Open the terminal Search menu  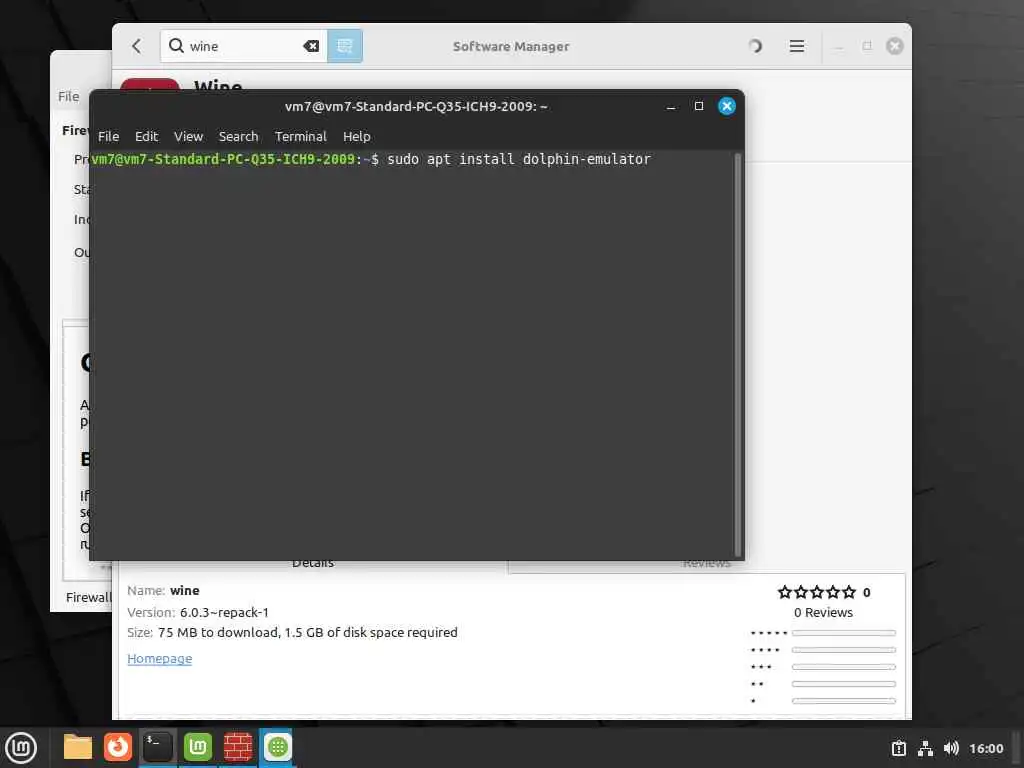pos(238,136)
